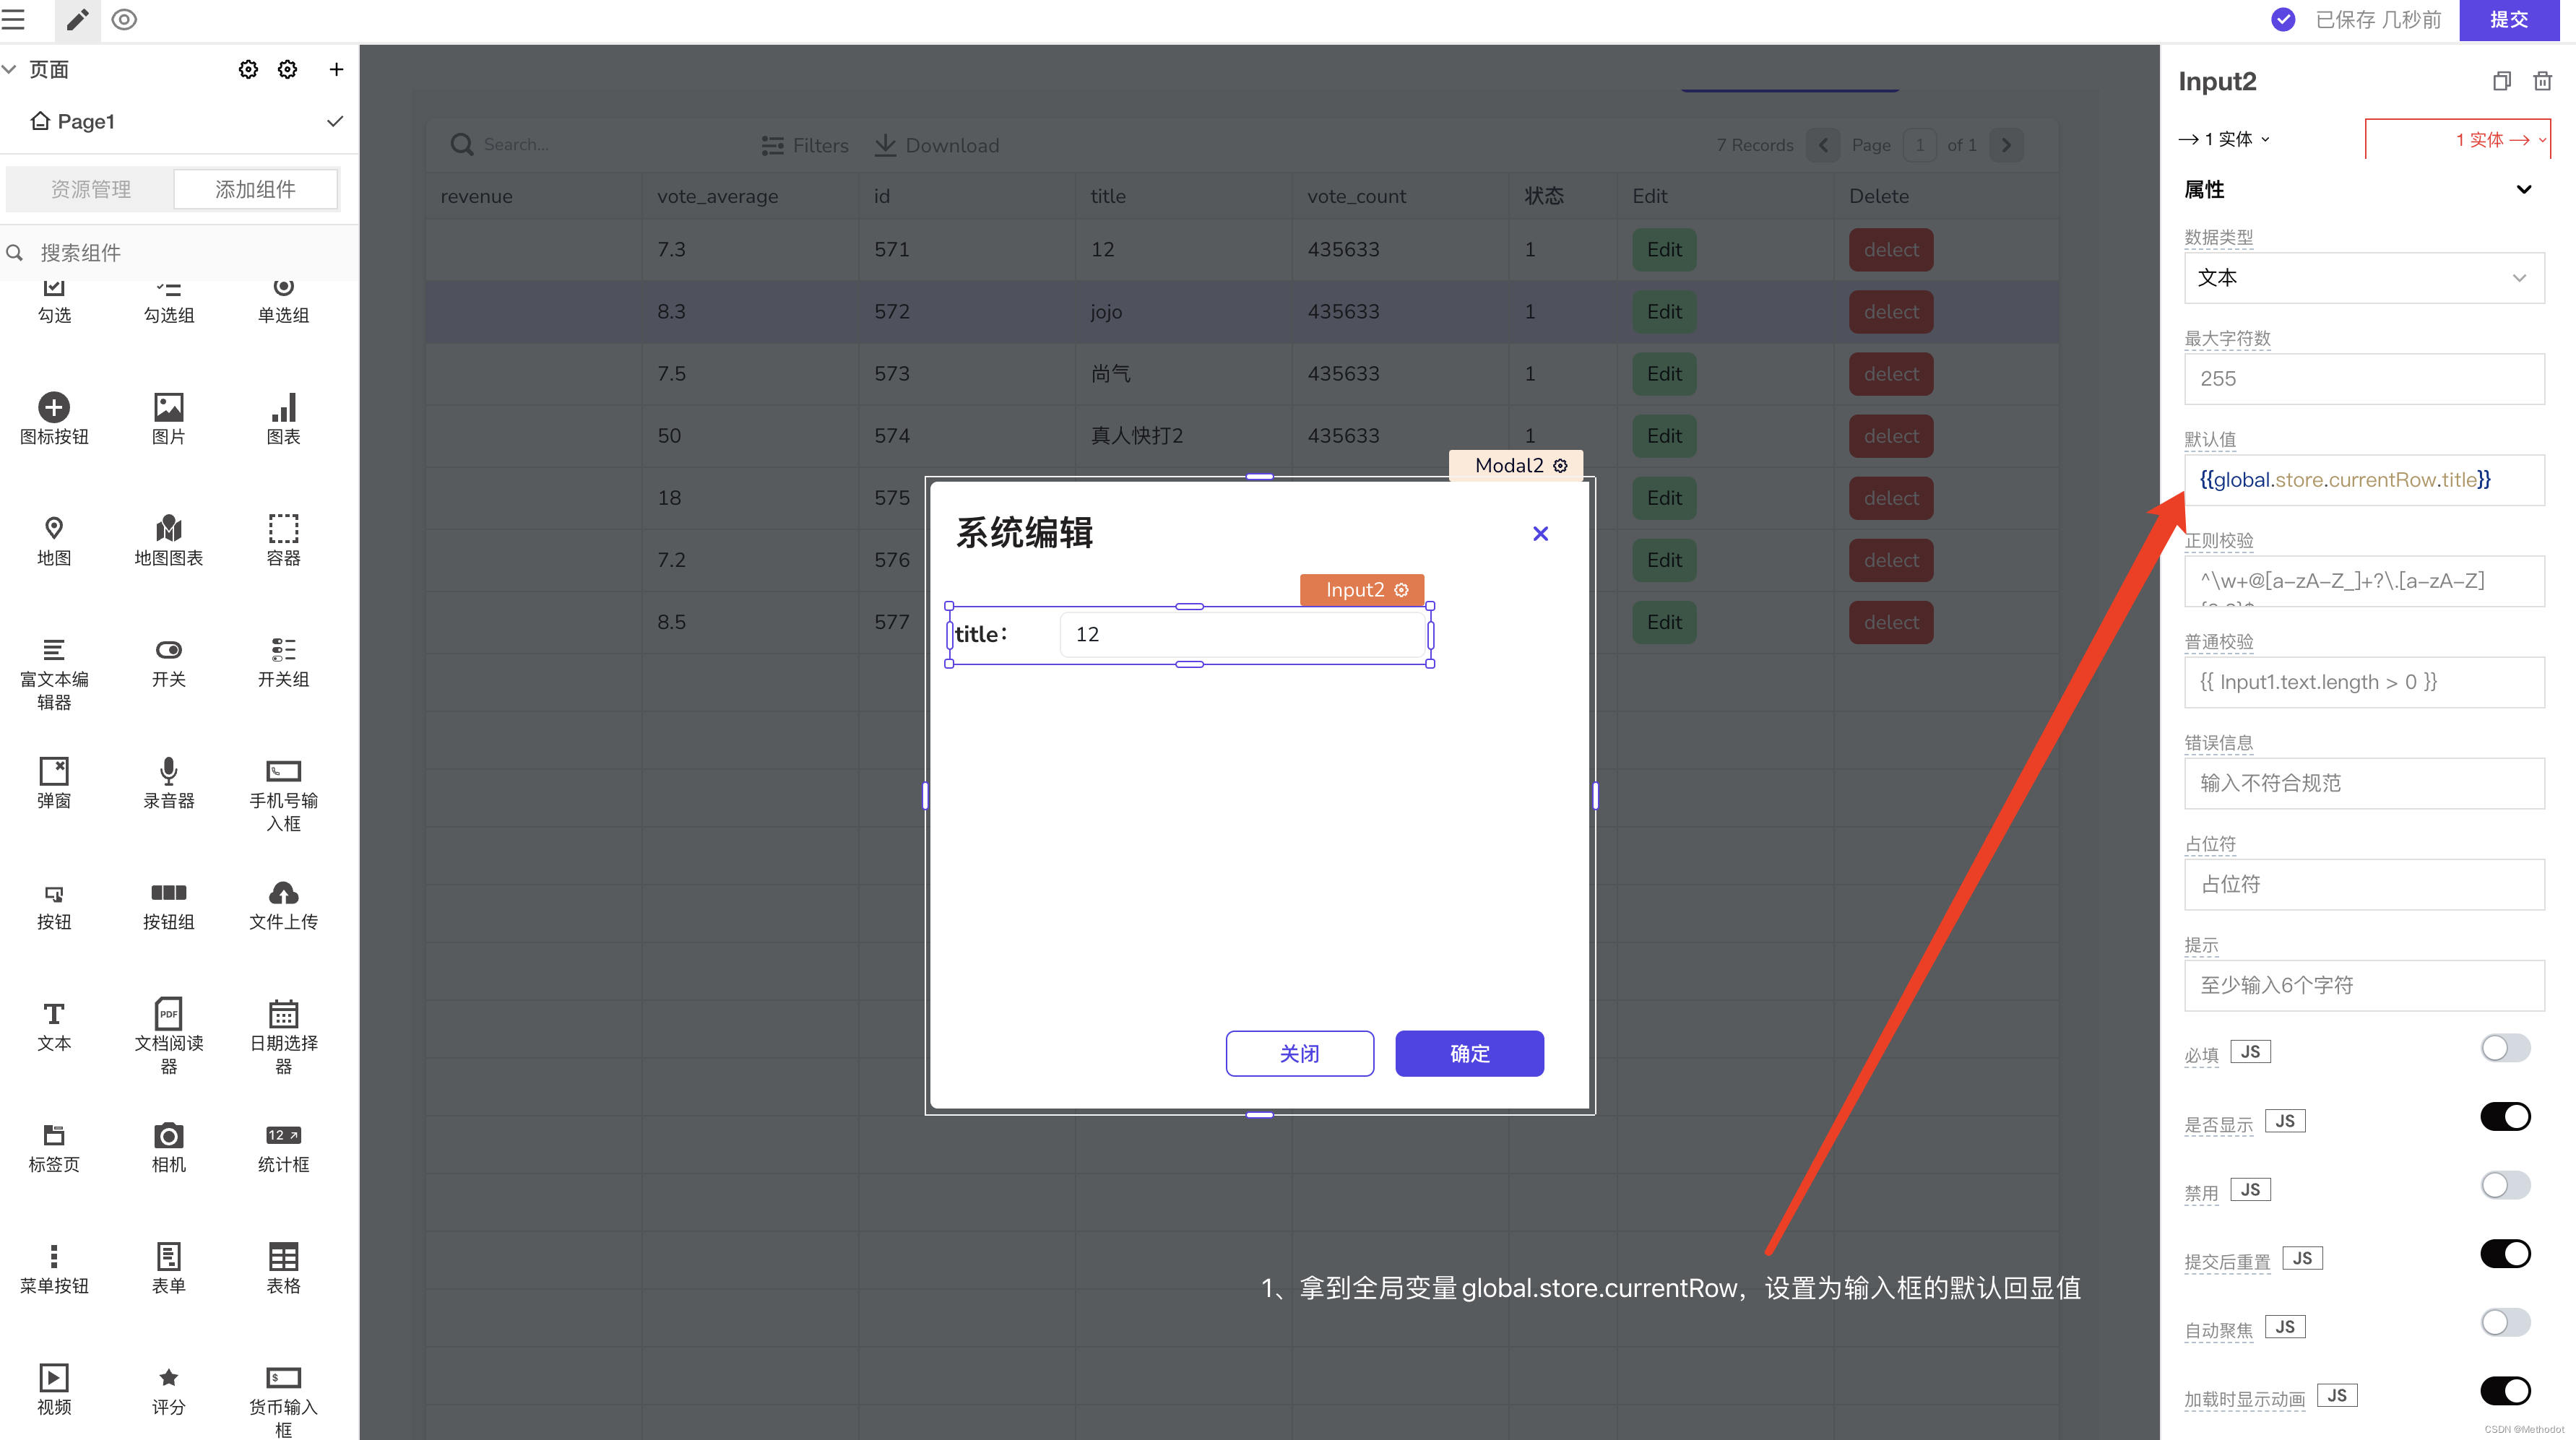This screenshot has width=2576, height=1440.
Task: Collapse the 属性 properties section
Action: click(x=2523, y=189)
